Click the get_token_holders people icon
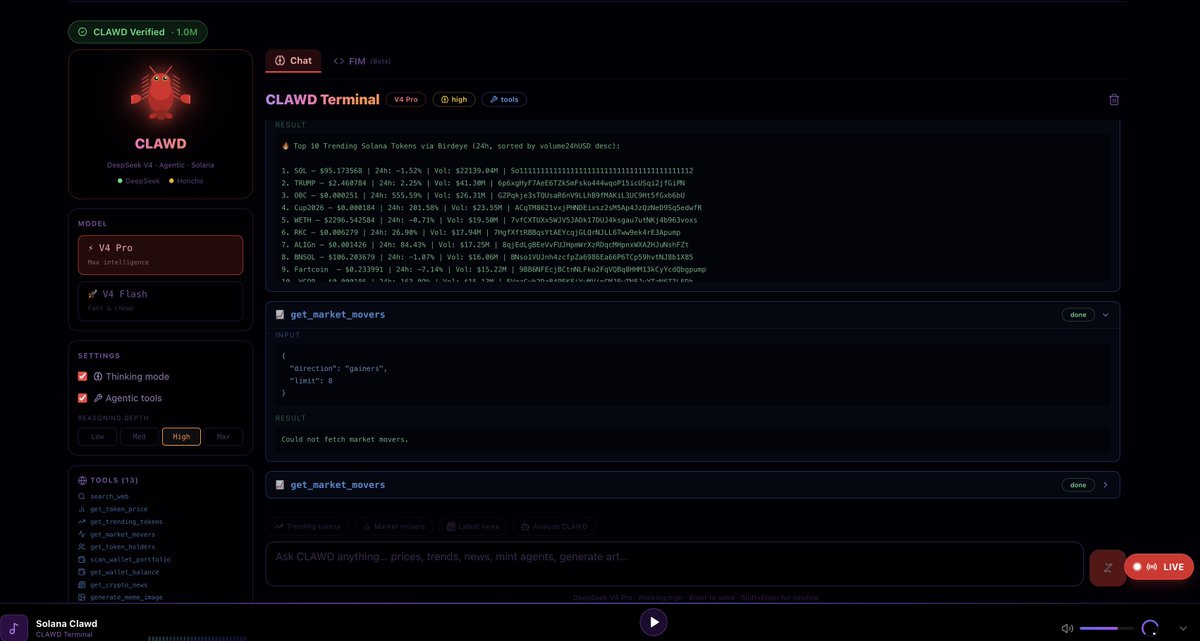 coord(82,547)
